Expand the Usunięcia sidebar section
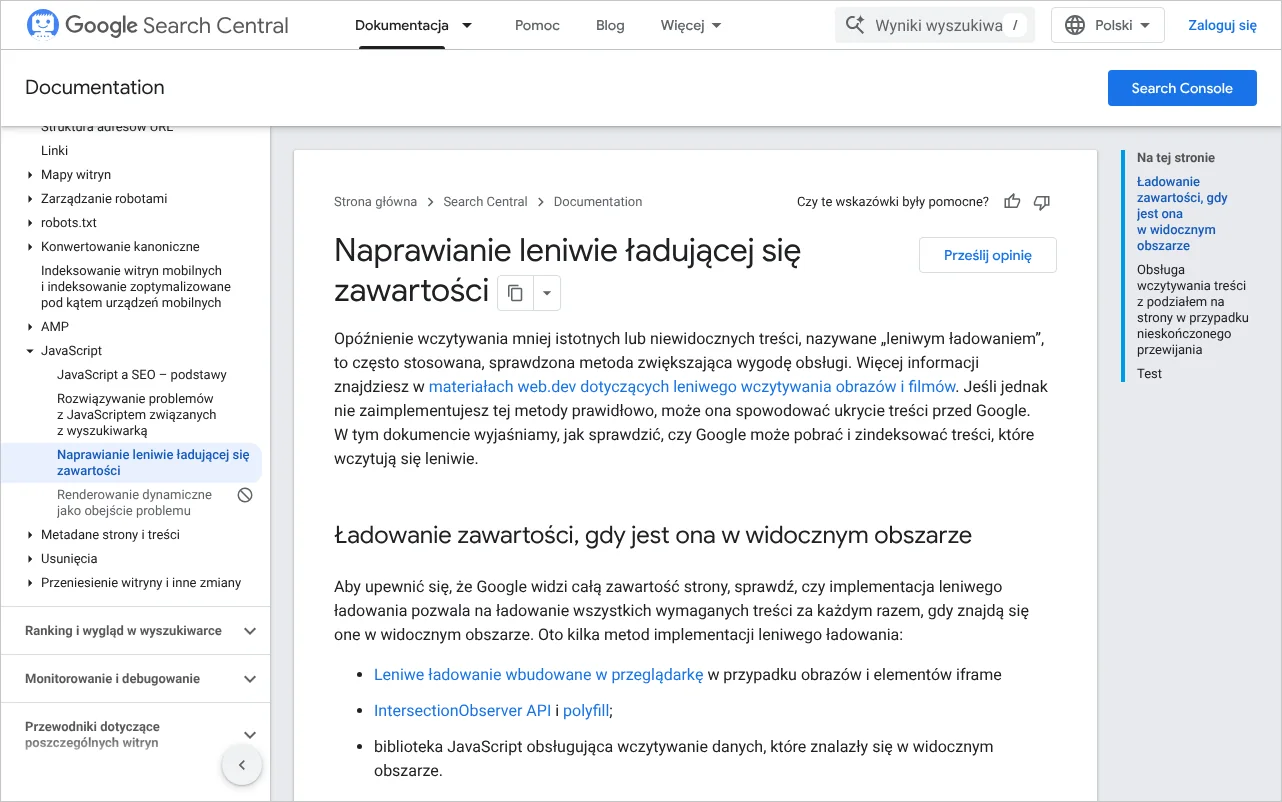 click(x=30, y=559)
